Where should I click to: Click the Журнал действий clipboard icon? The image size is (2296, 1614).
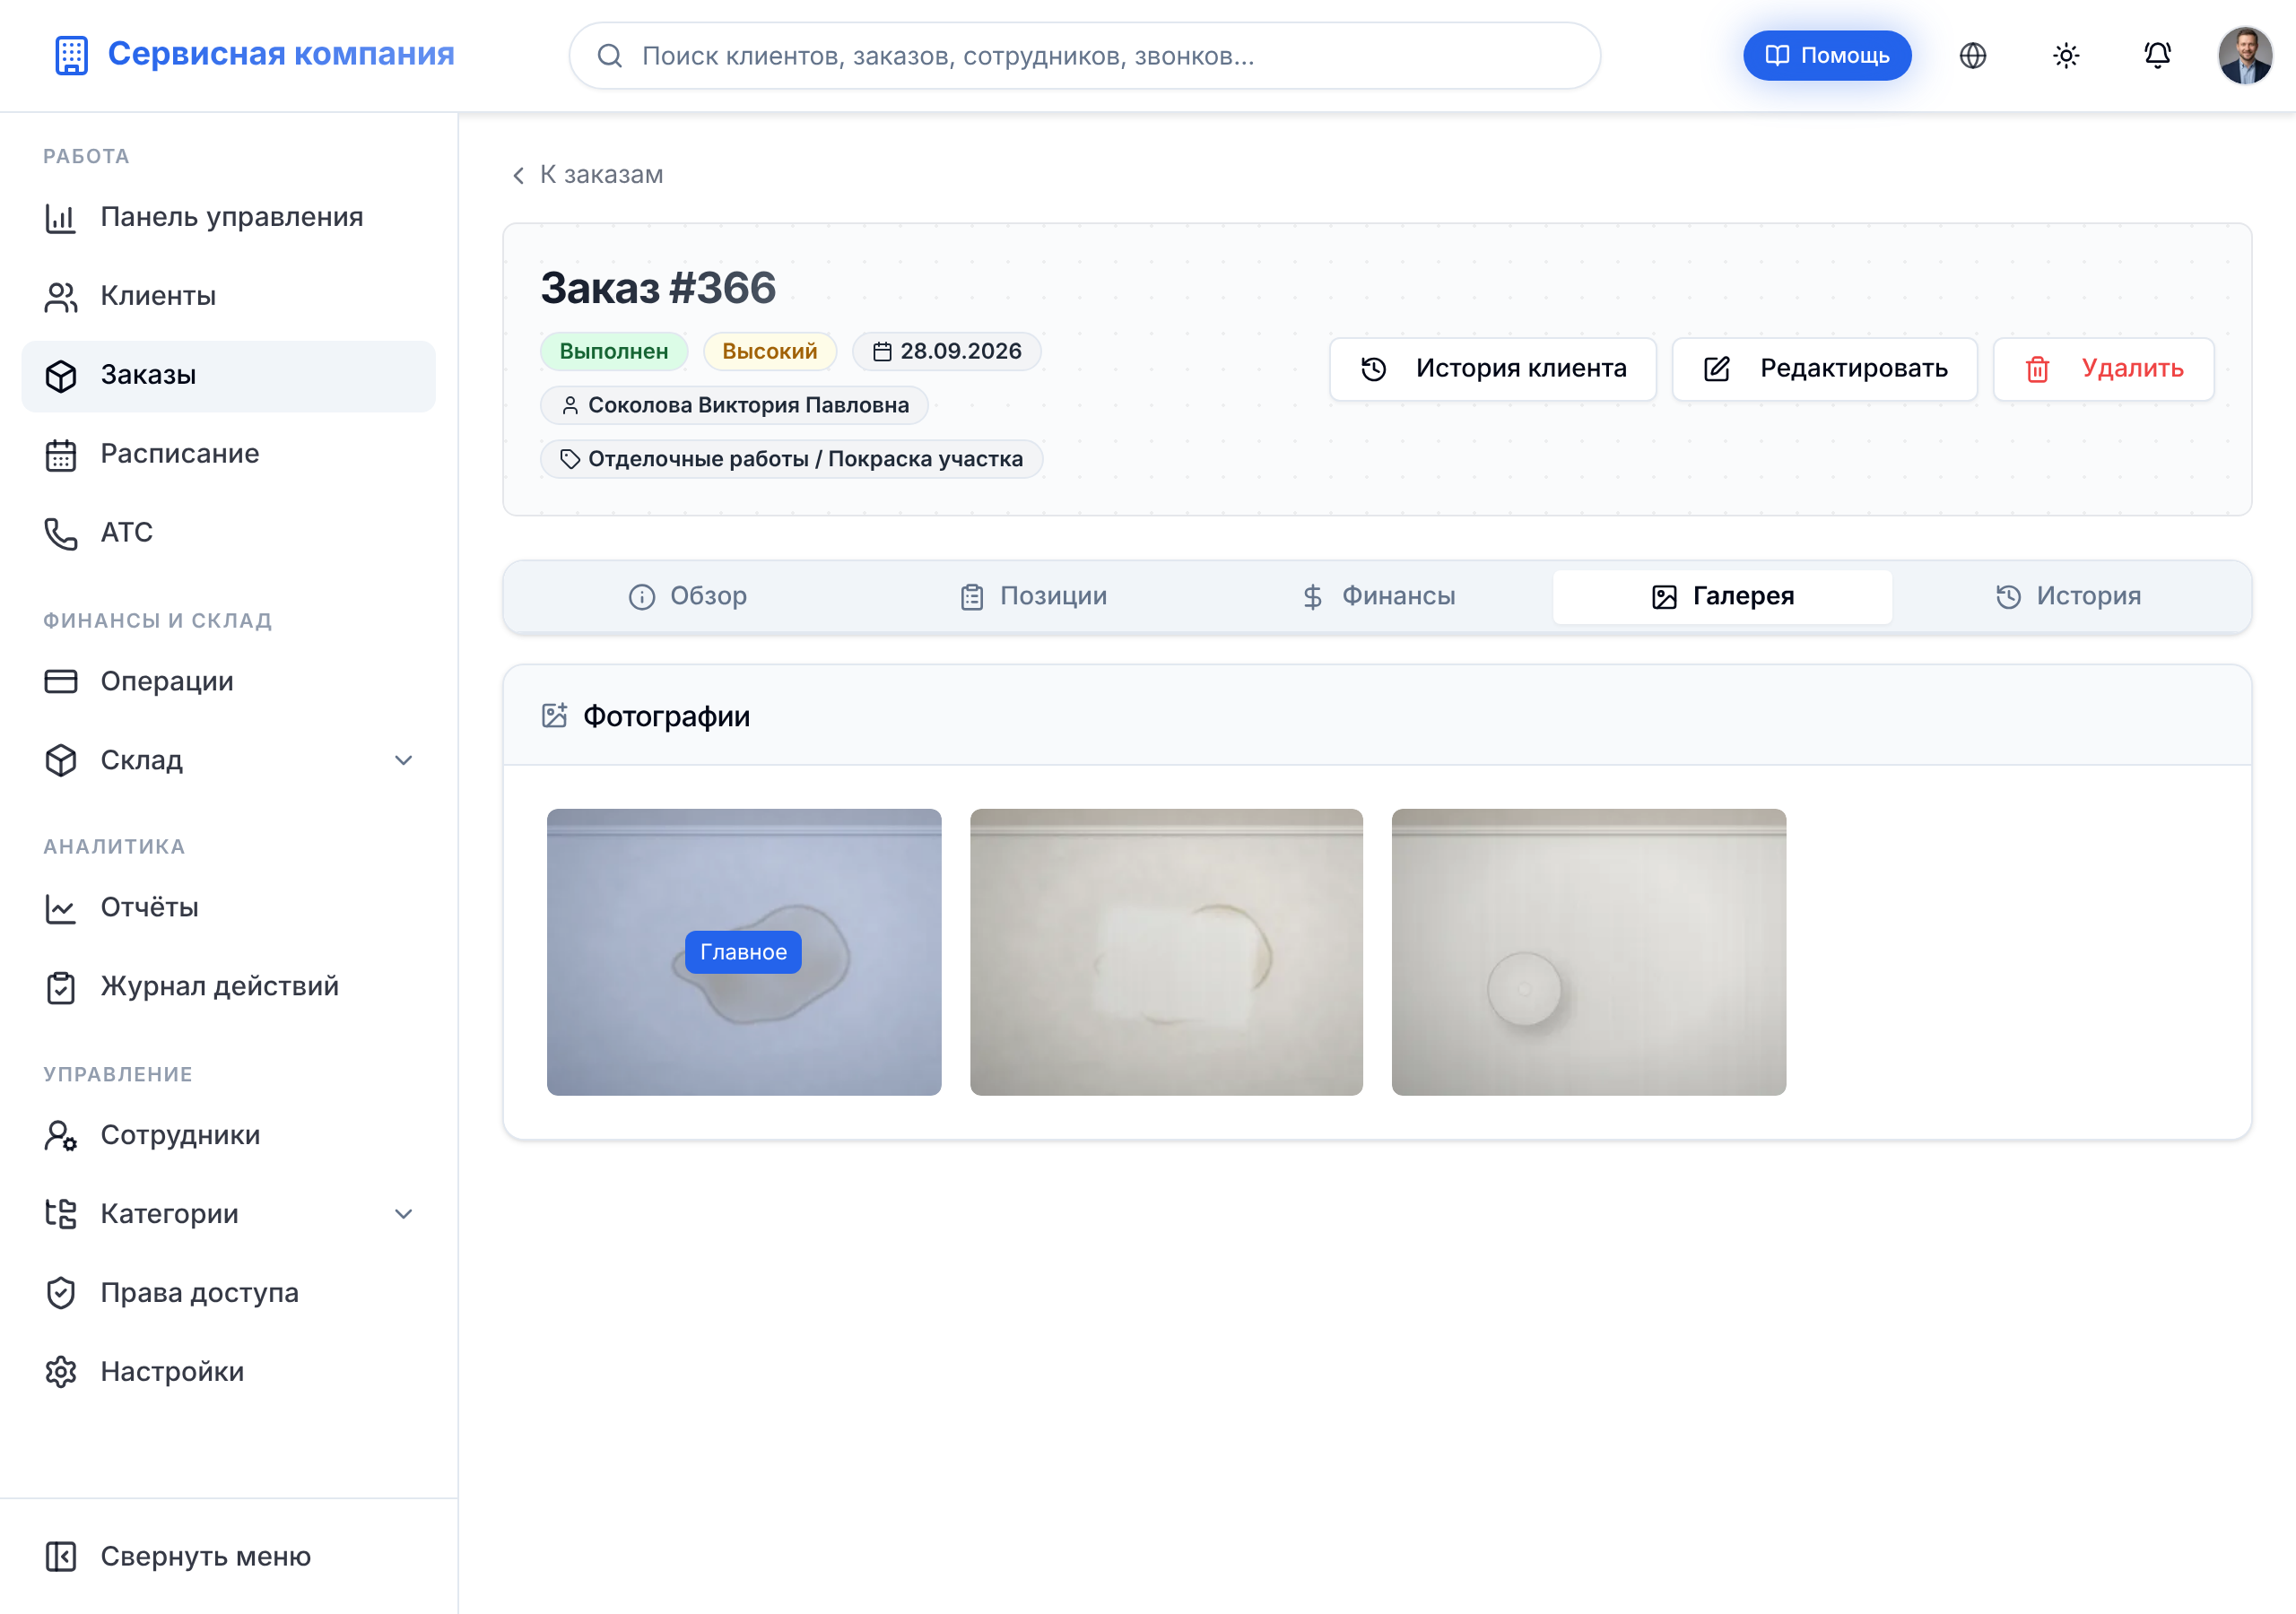[x=61, y=987]
